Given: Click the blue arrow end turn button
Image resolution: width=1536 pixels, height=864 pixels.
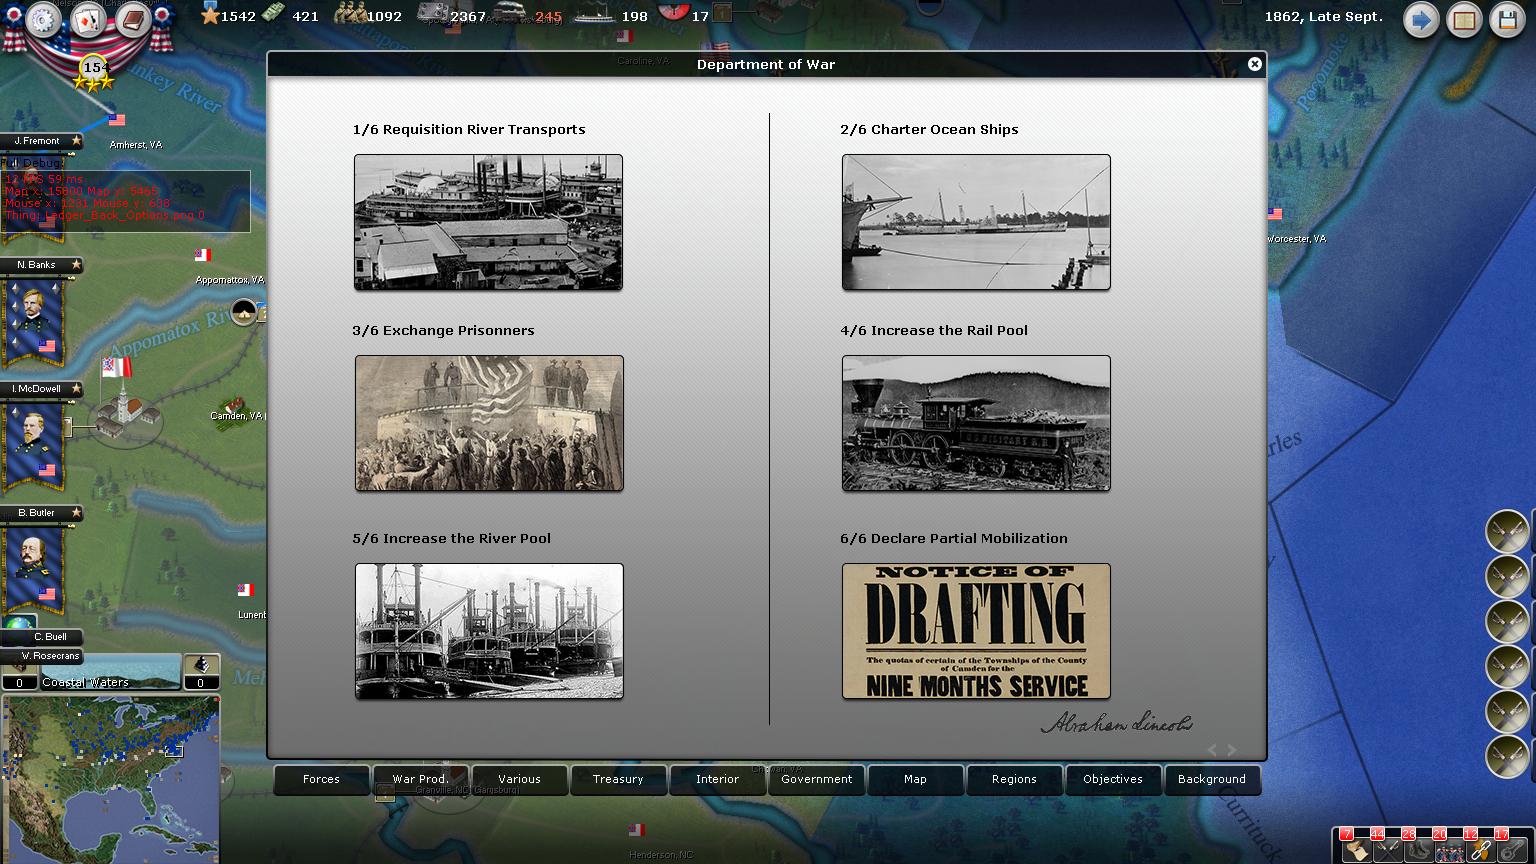Looking at the screenshot, I should click(x=1420, y=20).
